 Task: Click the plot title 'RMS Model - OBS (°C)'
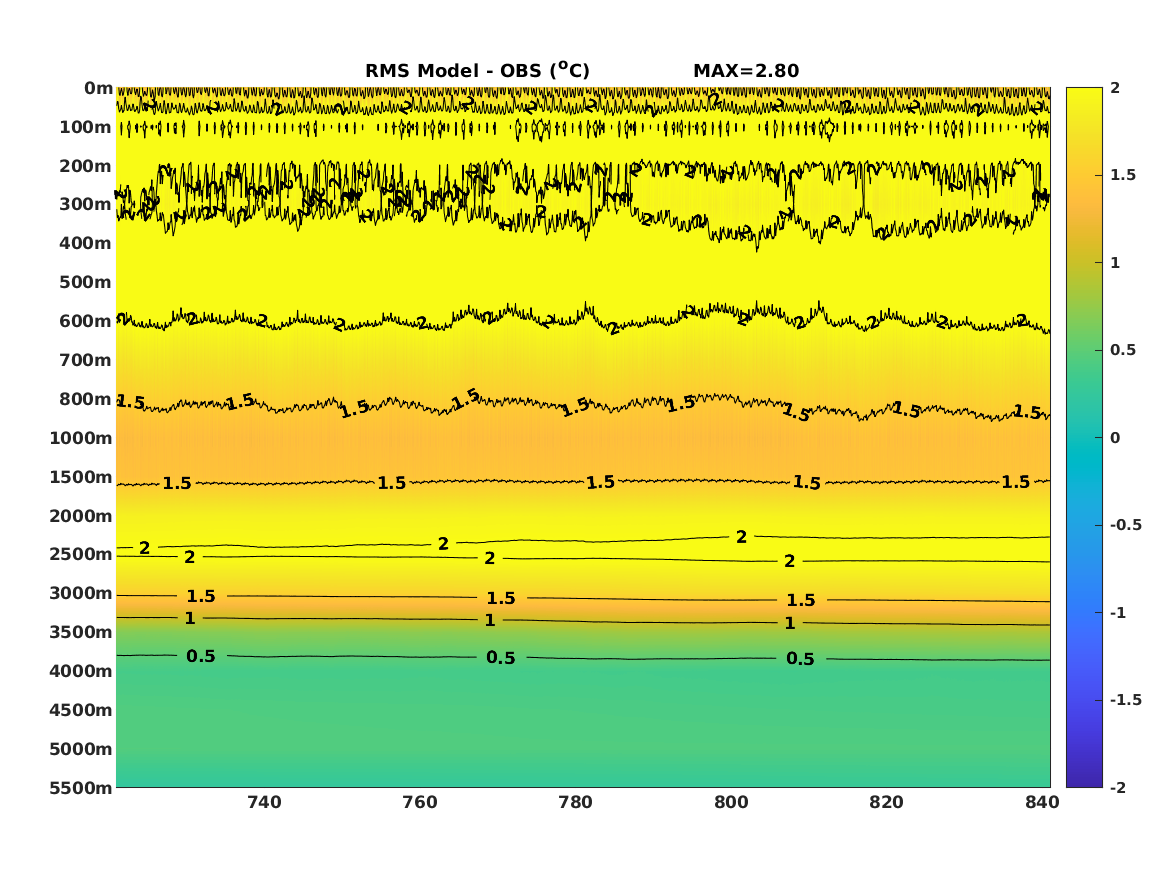(477, 71)
